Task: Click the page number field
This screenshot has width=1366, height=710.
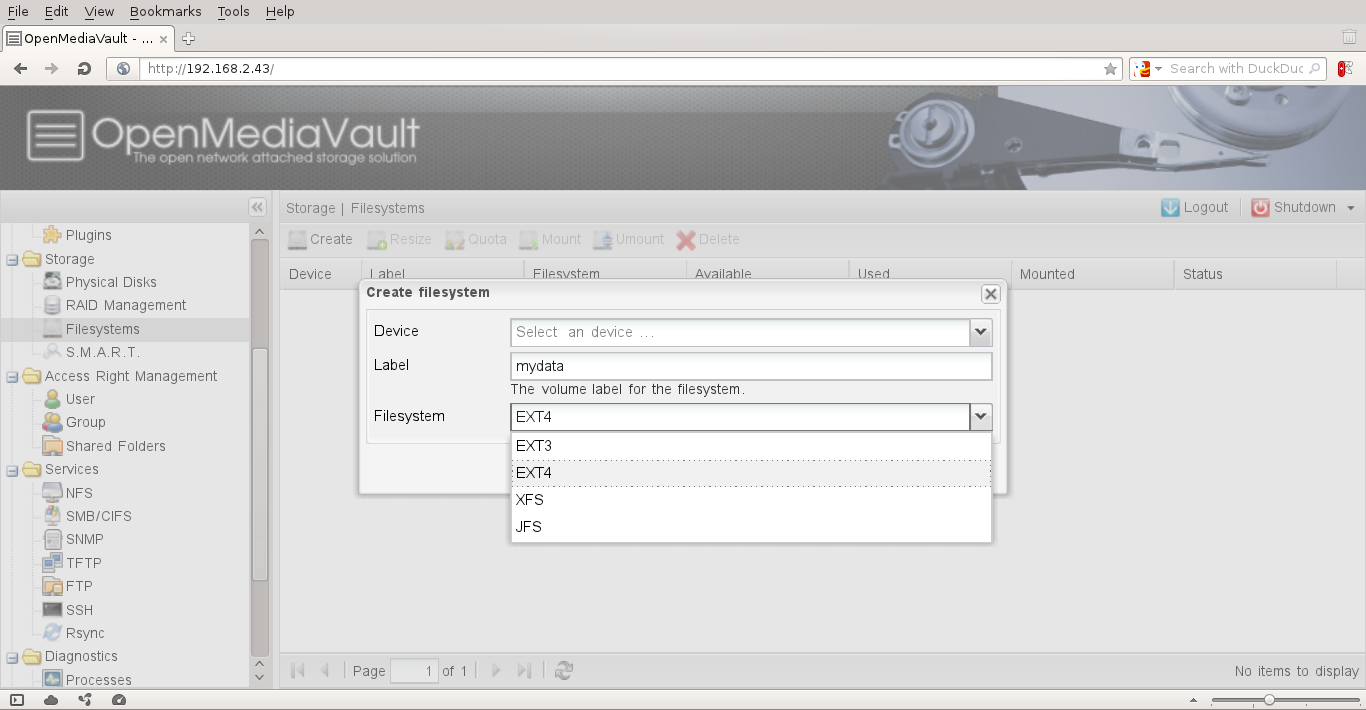Action: point(414,671)
